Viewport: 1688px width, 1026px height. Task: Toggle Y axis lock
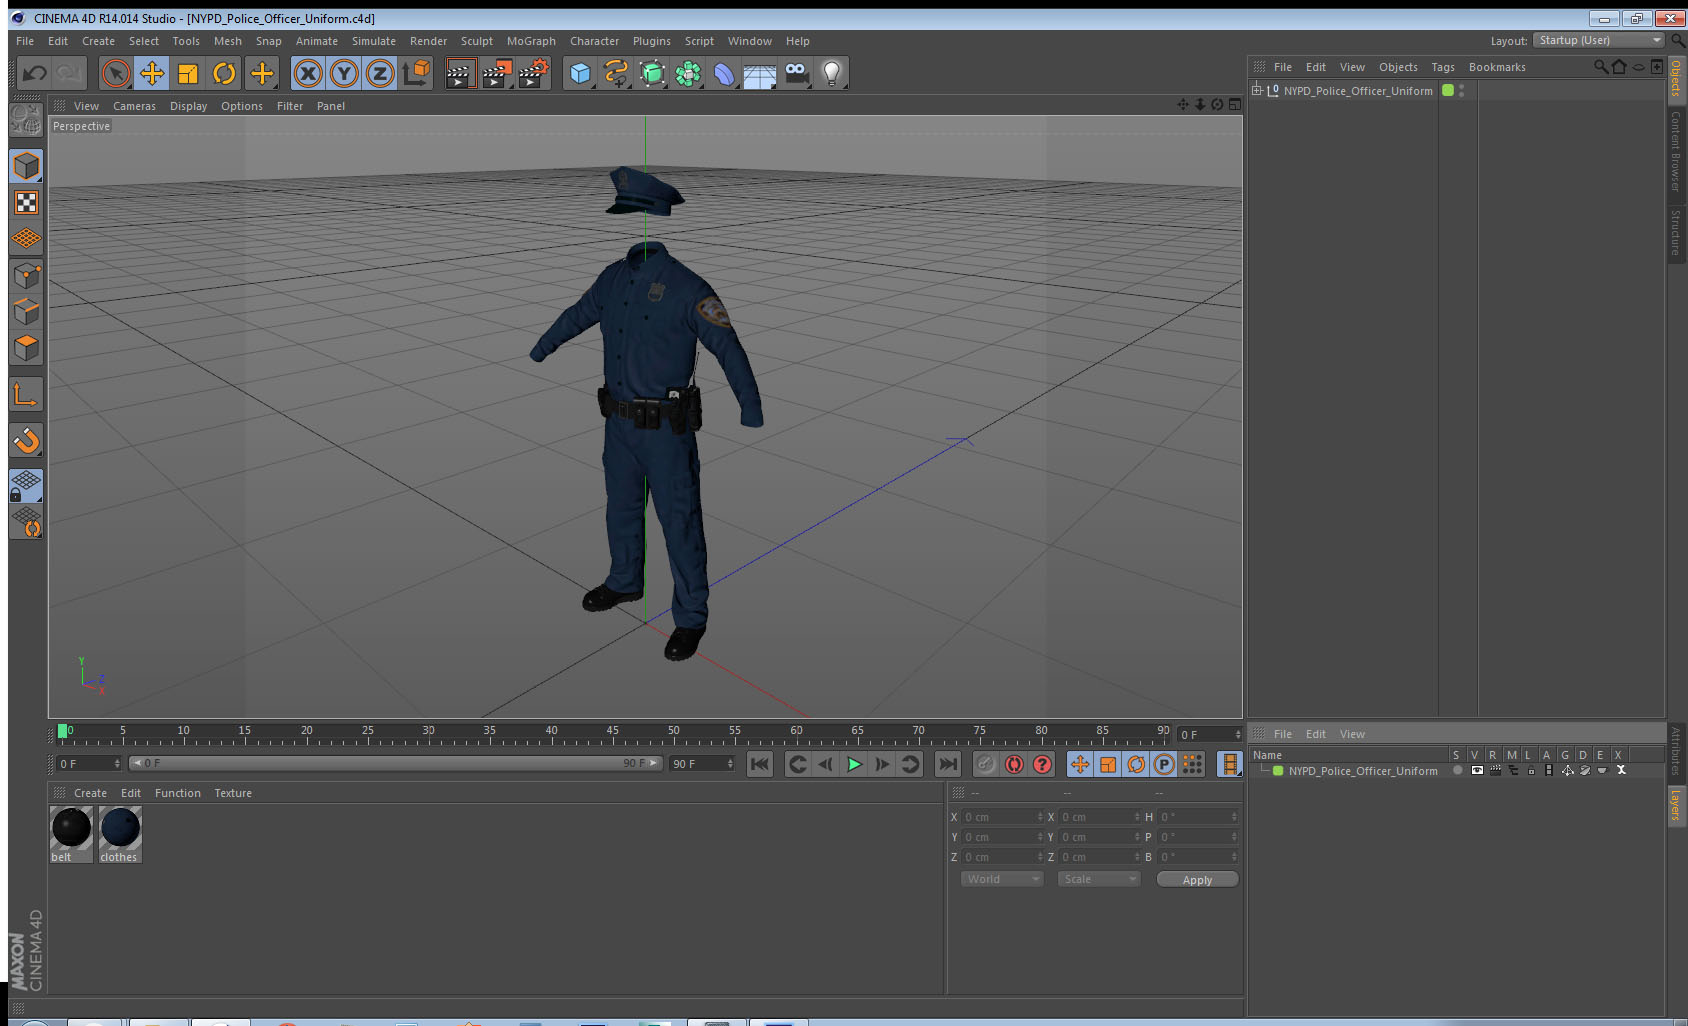[x=344, y=73]
